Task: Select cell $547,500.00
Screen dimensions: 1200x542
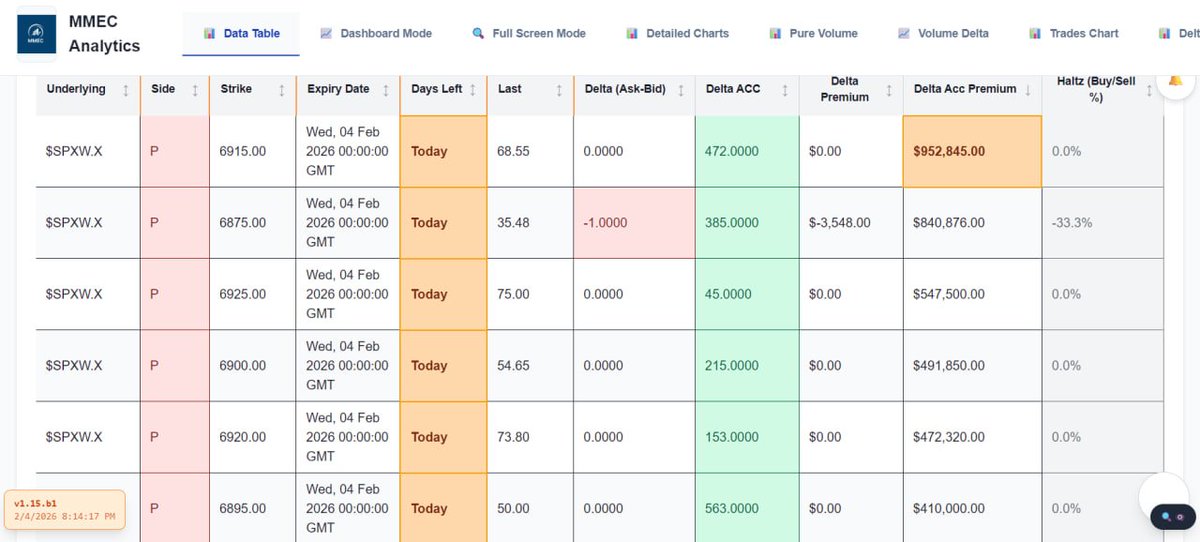Action: click(x=972, y=294)
